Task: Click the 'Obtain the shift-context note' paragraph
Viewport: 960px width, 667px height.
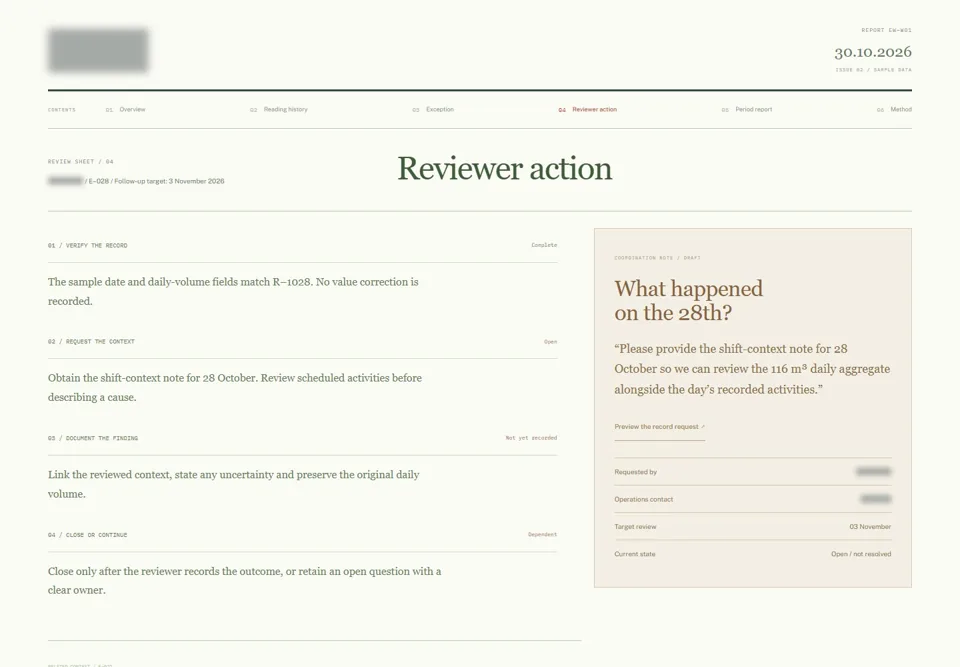Action: [x=235, y=388]
